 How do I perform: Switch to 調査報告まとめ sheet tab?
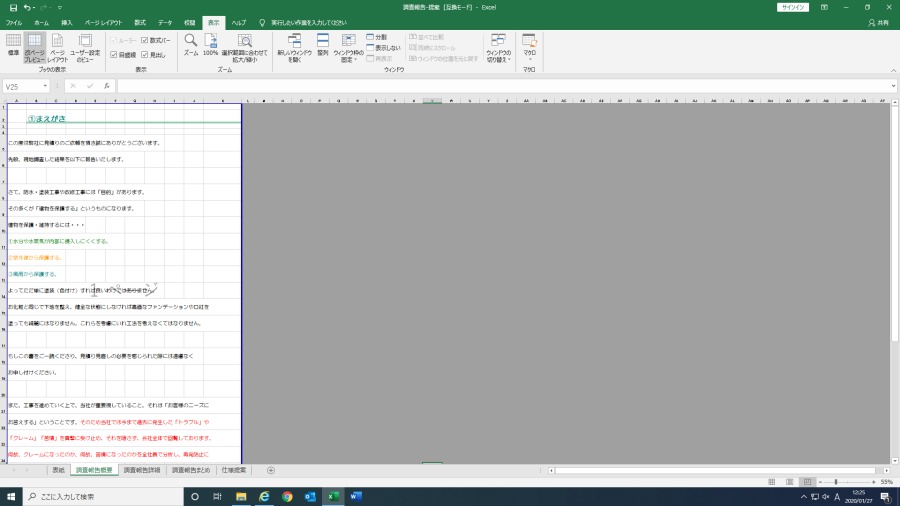click(191, 470)
